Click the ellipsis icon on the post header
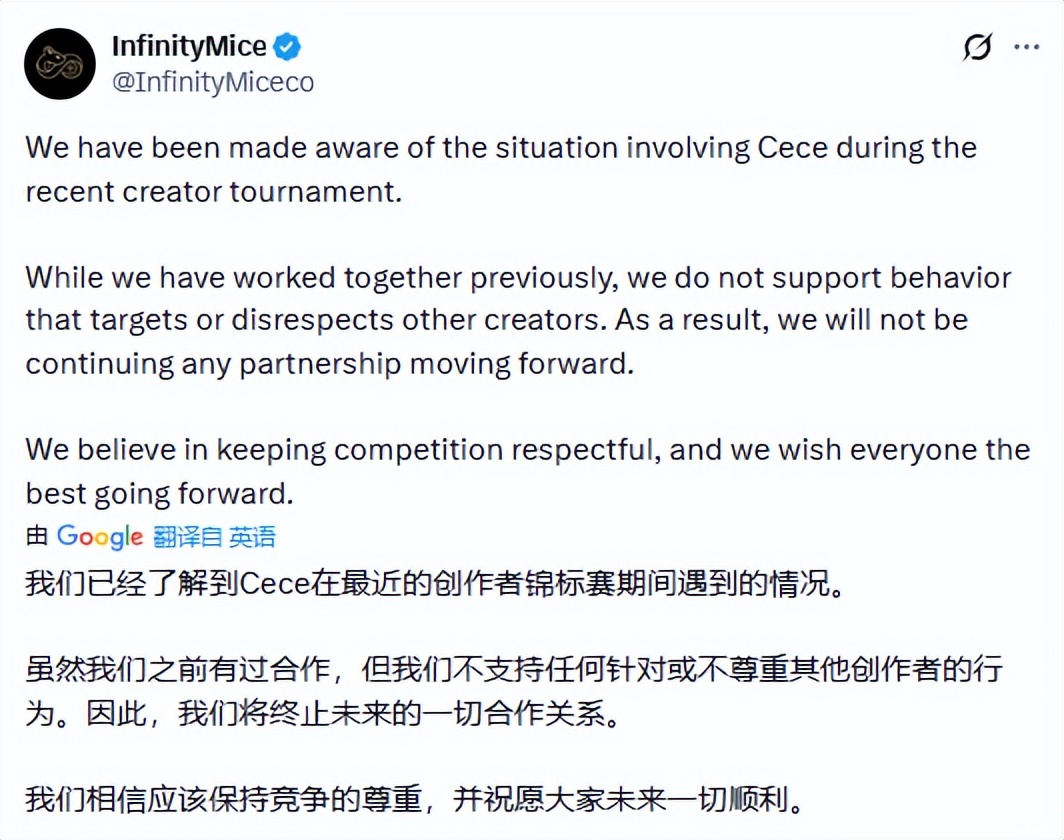The height and width of the screenshot is (840, 1064). tap(1029, 44)
